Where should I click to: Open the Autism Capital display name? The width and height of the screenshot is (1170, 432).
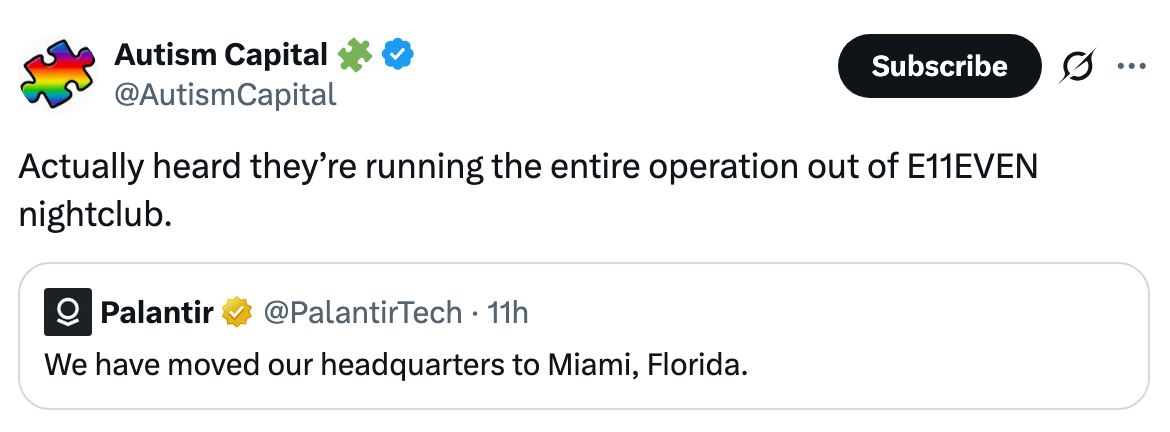coord(221,56)
